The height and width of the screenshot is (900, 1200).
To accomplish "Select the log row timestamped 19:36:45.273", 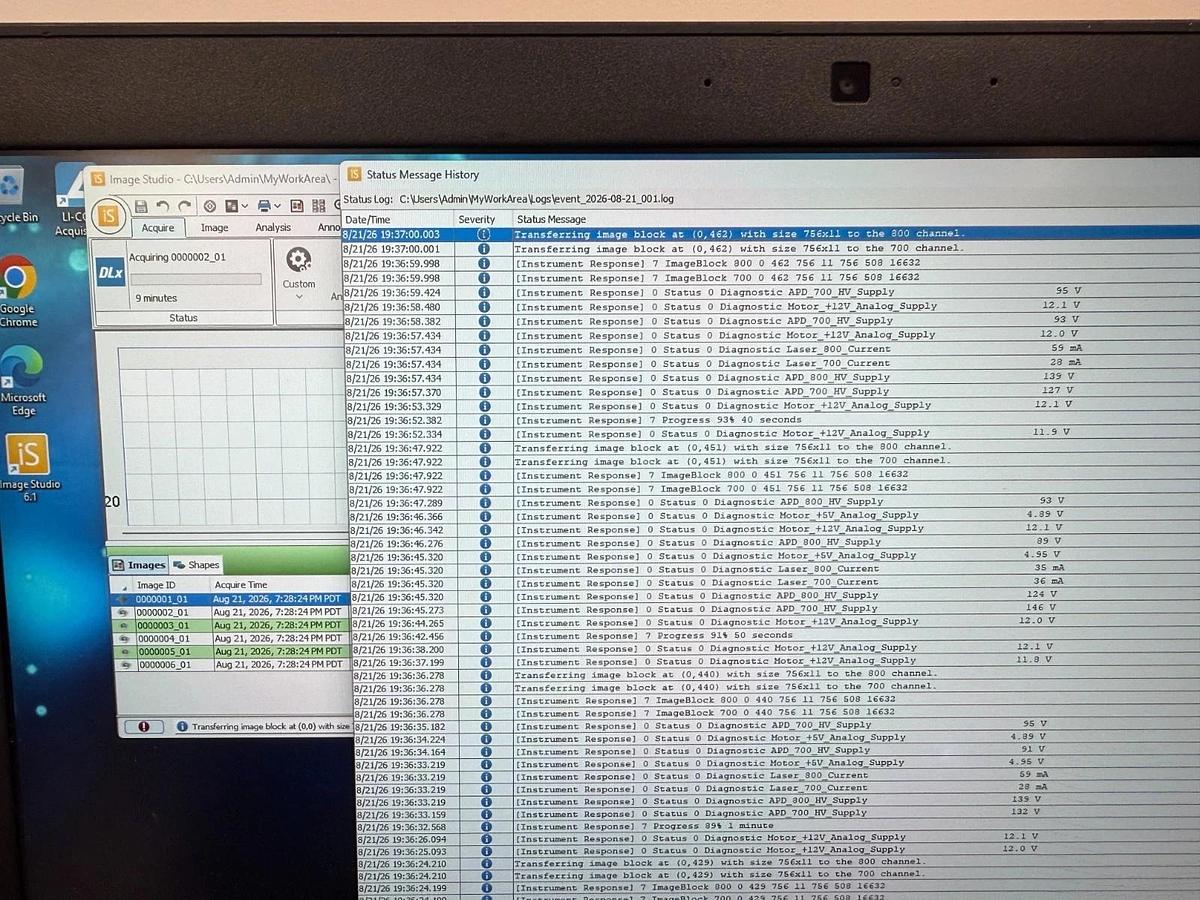I will [x=772, y=609].
